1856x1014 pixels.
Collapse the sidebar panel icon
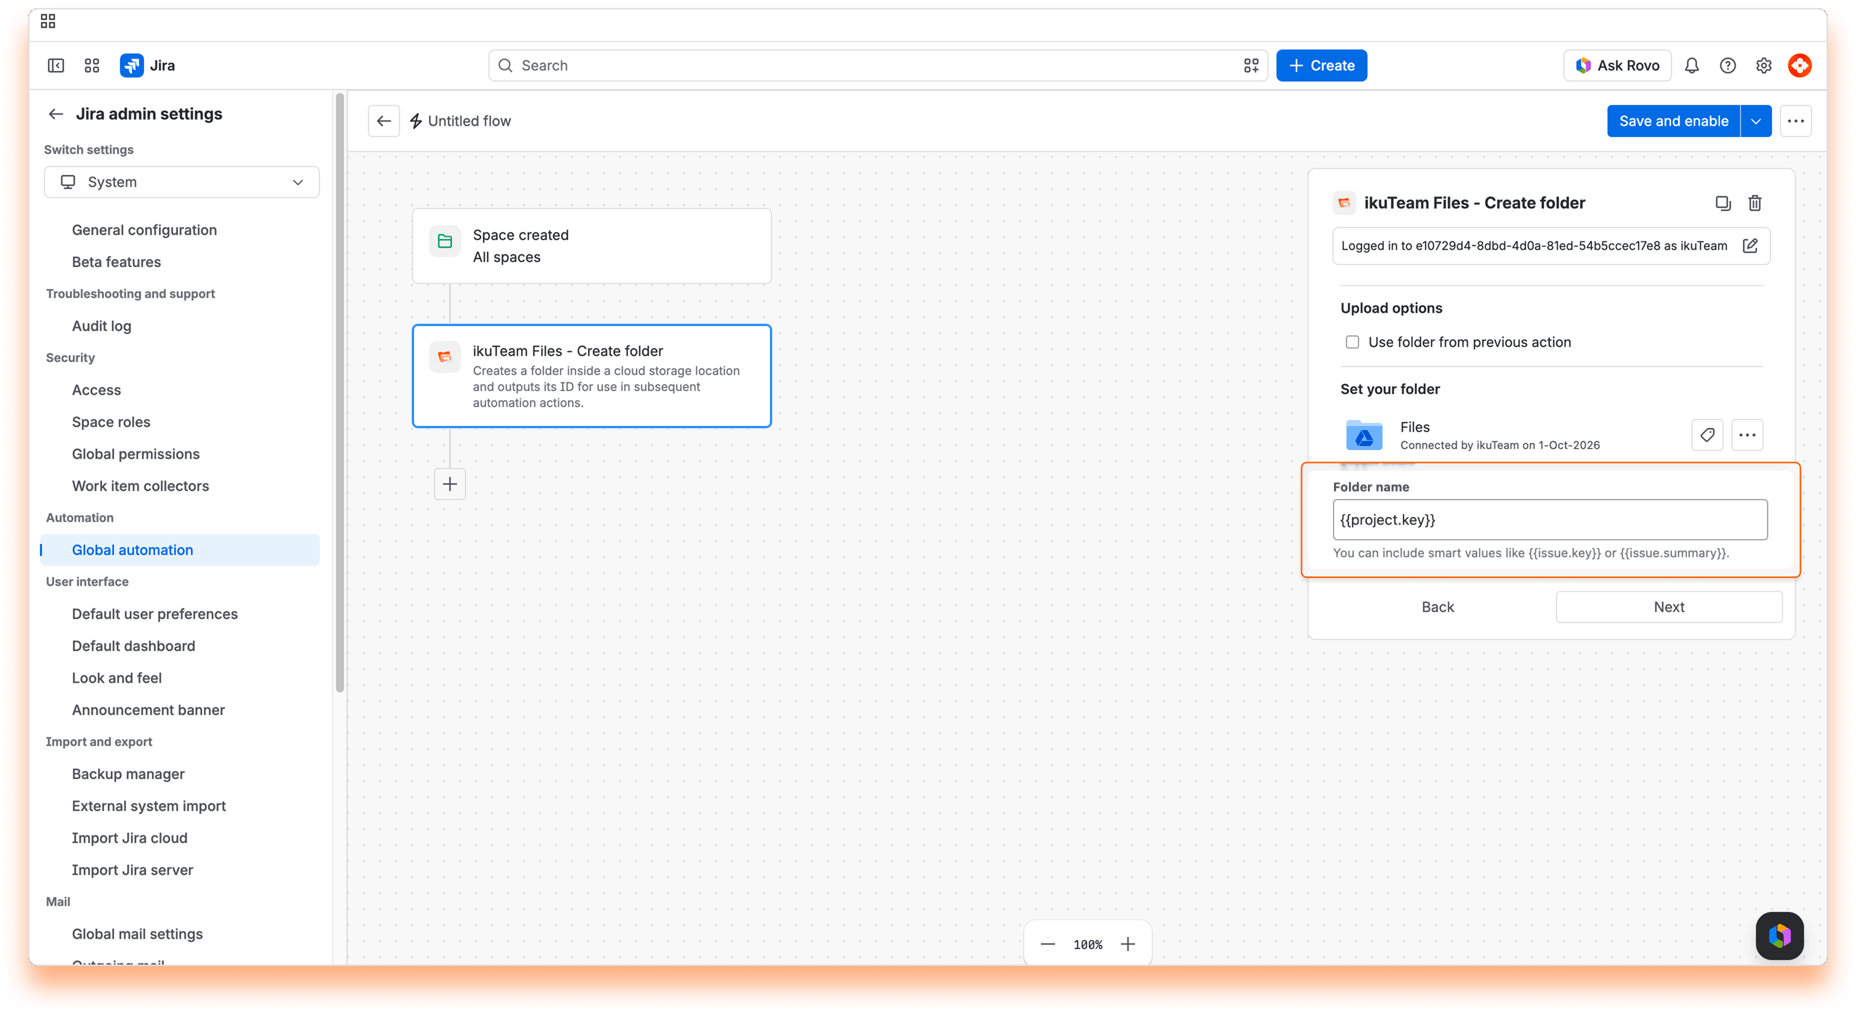point(56,65)
